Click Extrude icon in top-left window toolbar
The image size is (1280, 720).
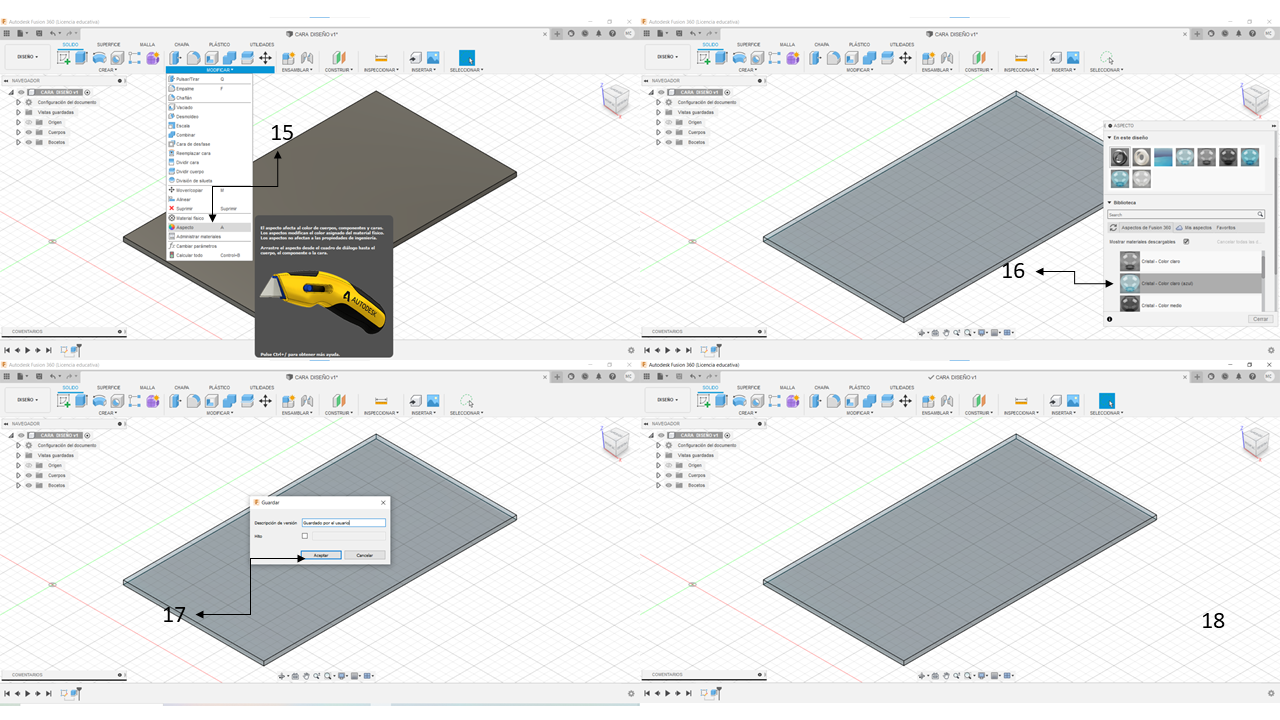pos(80,58)
